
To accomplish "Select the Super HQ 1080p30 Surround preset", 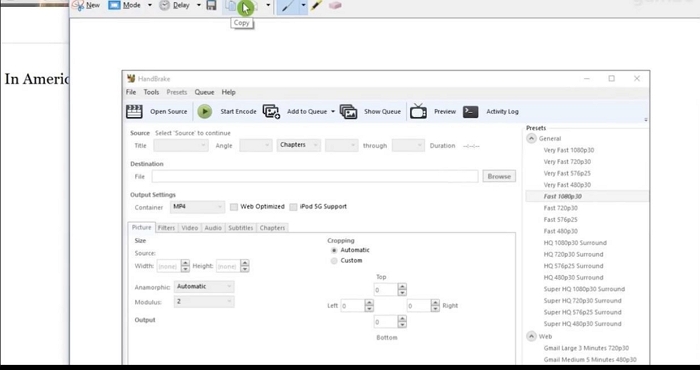I will point(584,289).
